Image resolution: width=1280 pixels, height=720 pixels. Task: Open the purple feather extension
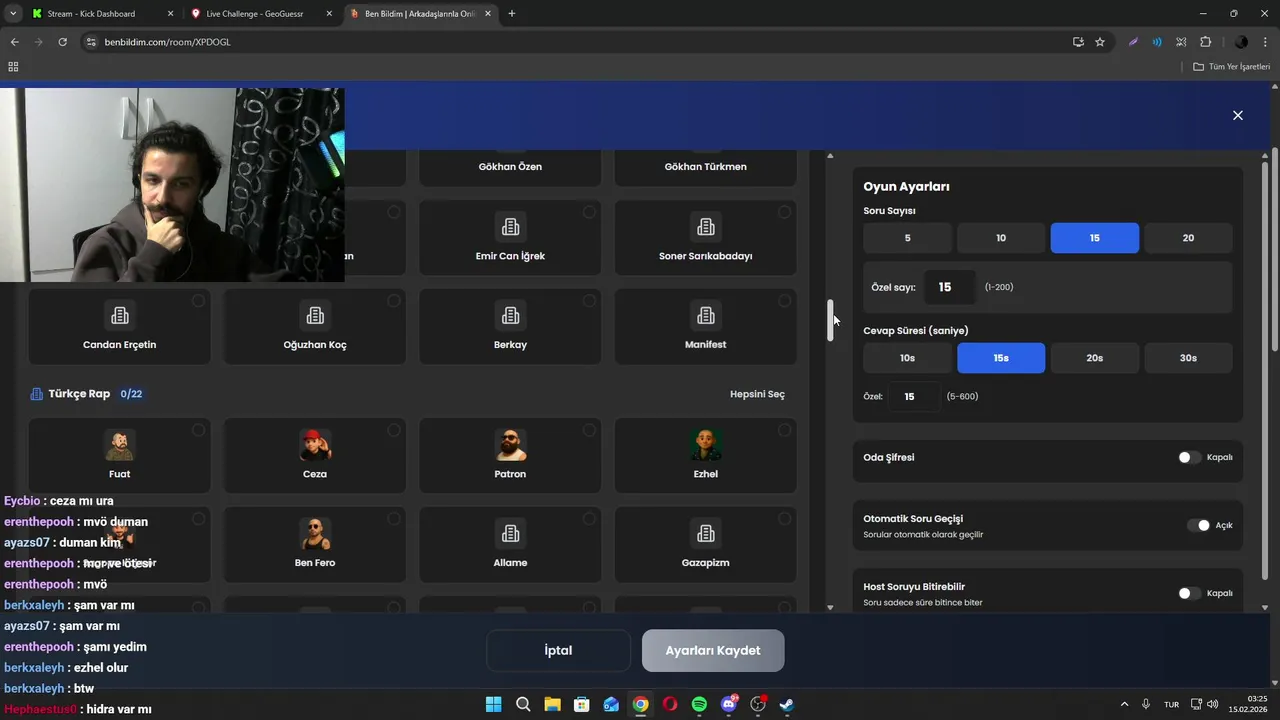coord(1133,42)
